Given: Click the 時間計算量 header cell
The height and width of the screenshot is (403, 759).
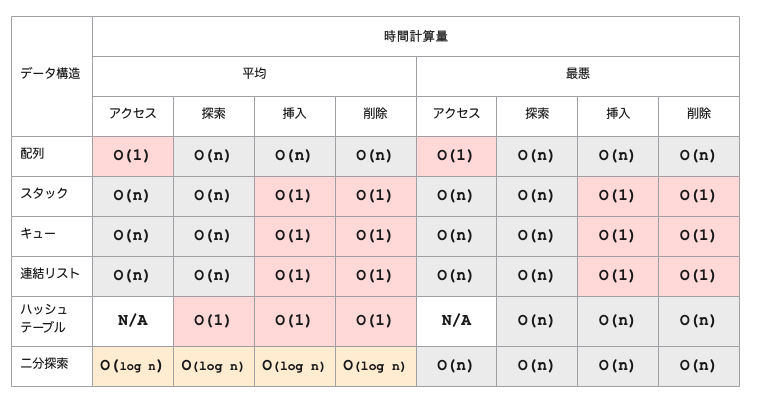Looking at the screenshot, I should (x=415, y=36).
